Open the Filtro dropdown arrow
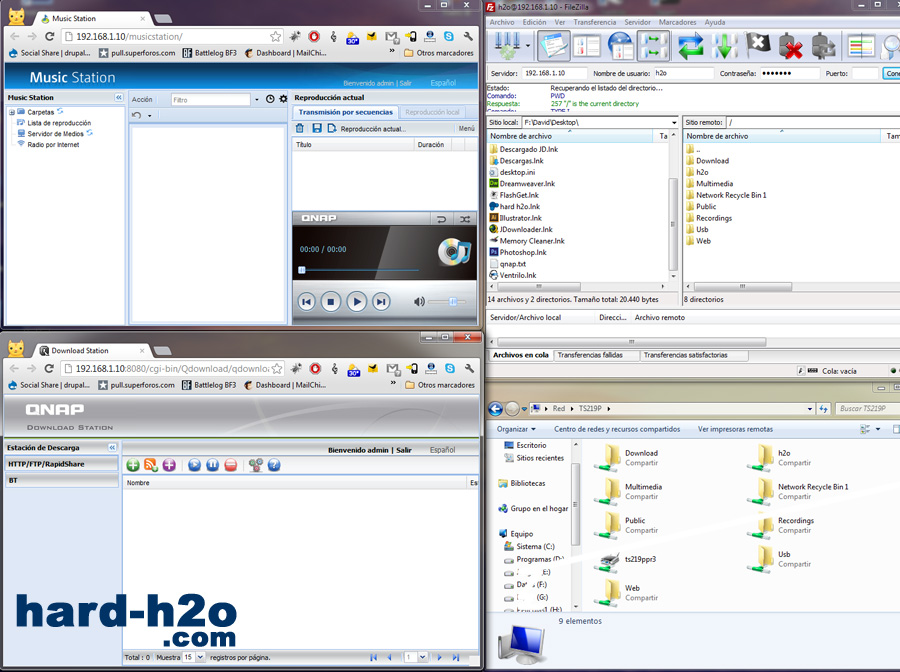 pos(257,100)
